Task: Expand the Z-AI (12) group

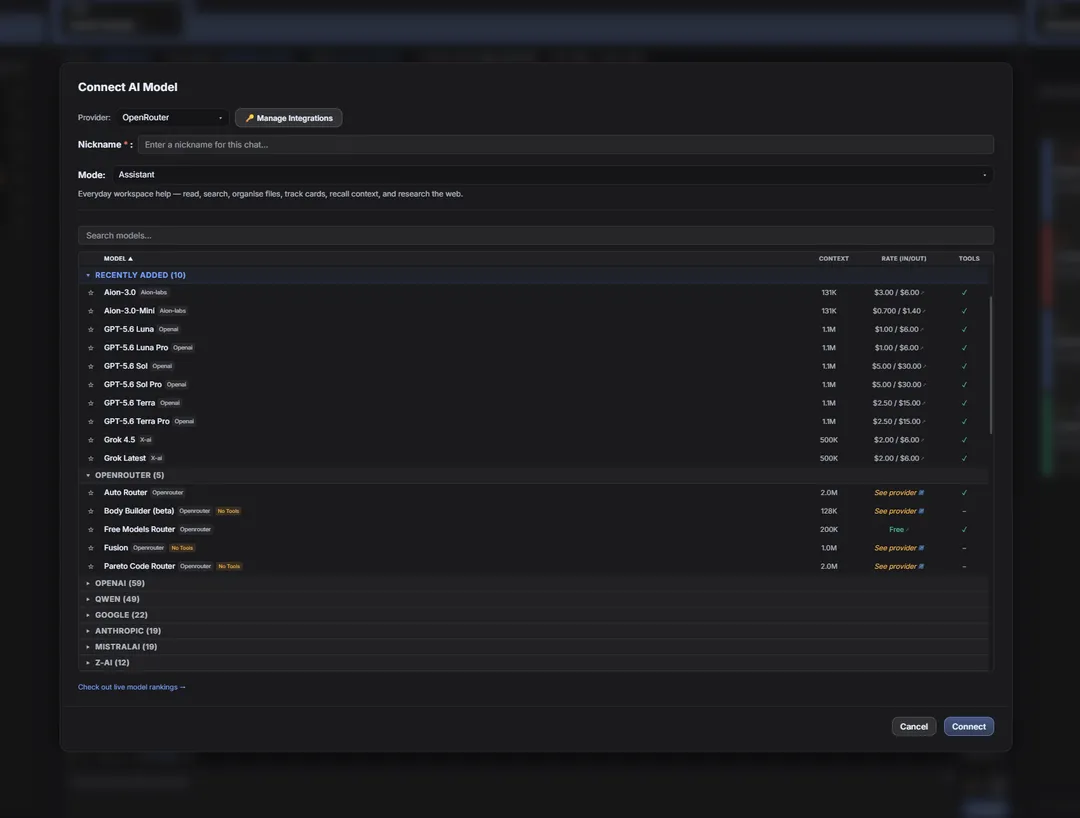Action: 88,662
